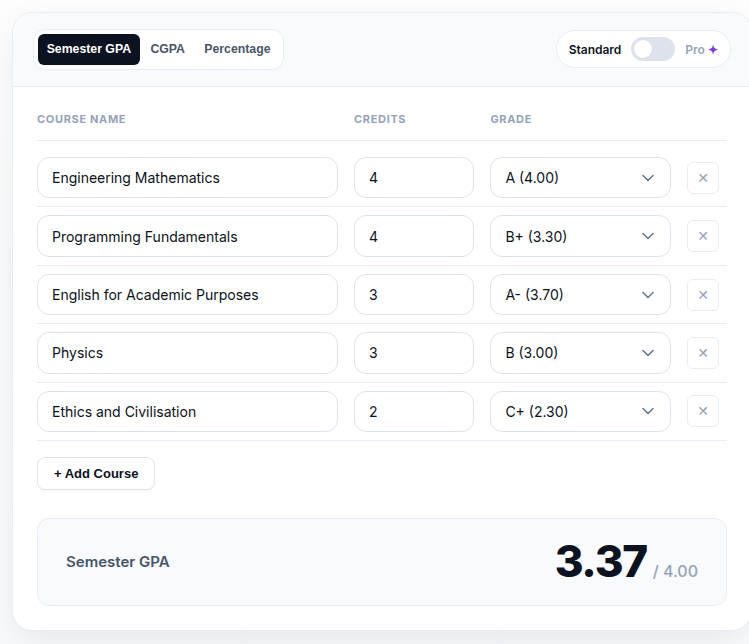Image resolution: width=749 pixels, height=644 pixels.
Task: Edit credits field for Programming Fundamentals
Action: [x=414, y=236]
